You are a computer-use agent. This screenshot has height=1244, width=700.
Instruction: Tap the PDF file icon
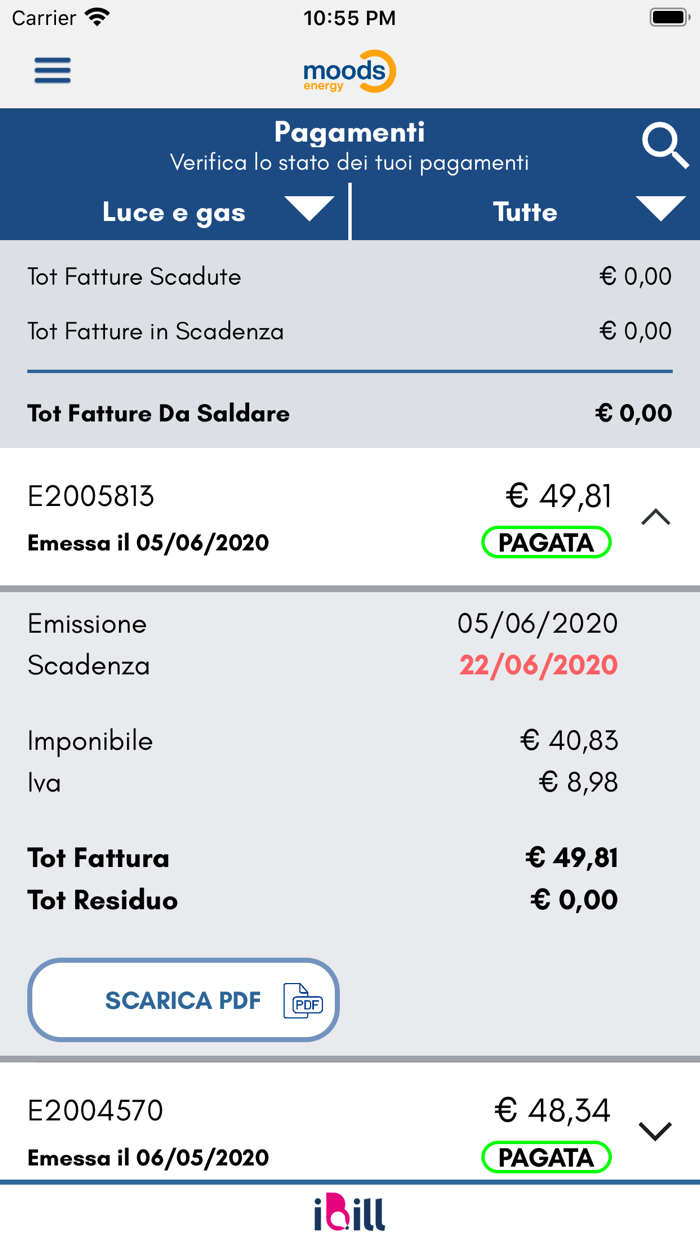[x=303, y=1001]
